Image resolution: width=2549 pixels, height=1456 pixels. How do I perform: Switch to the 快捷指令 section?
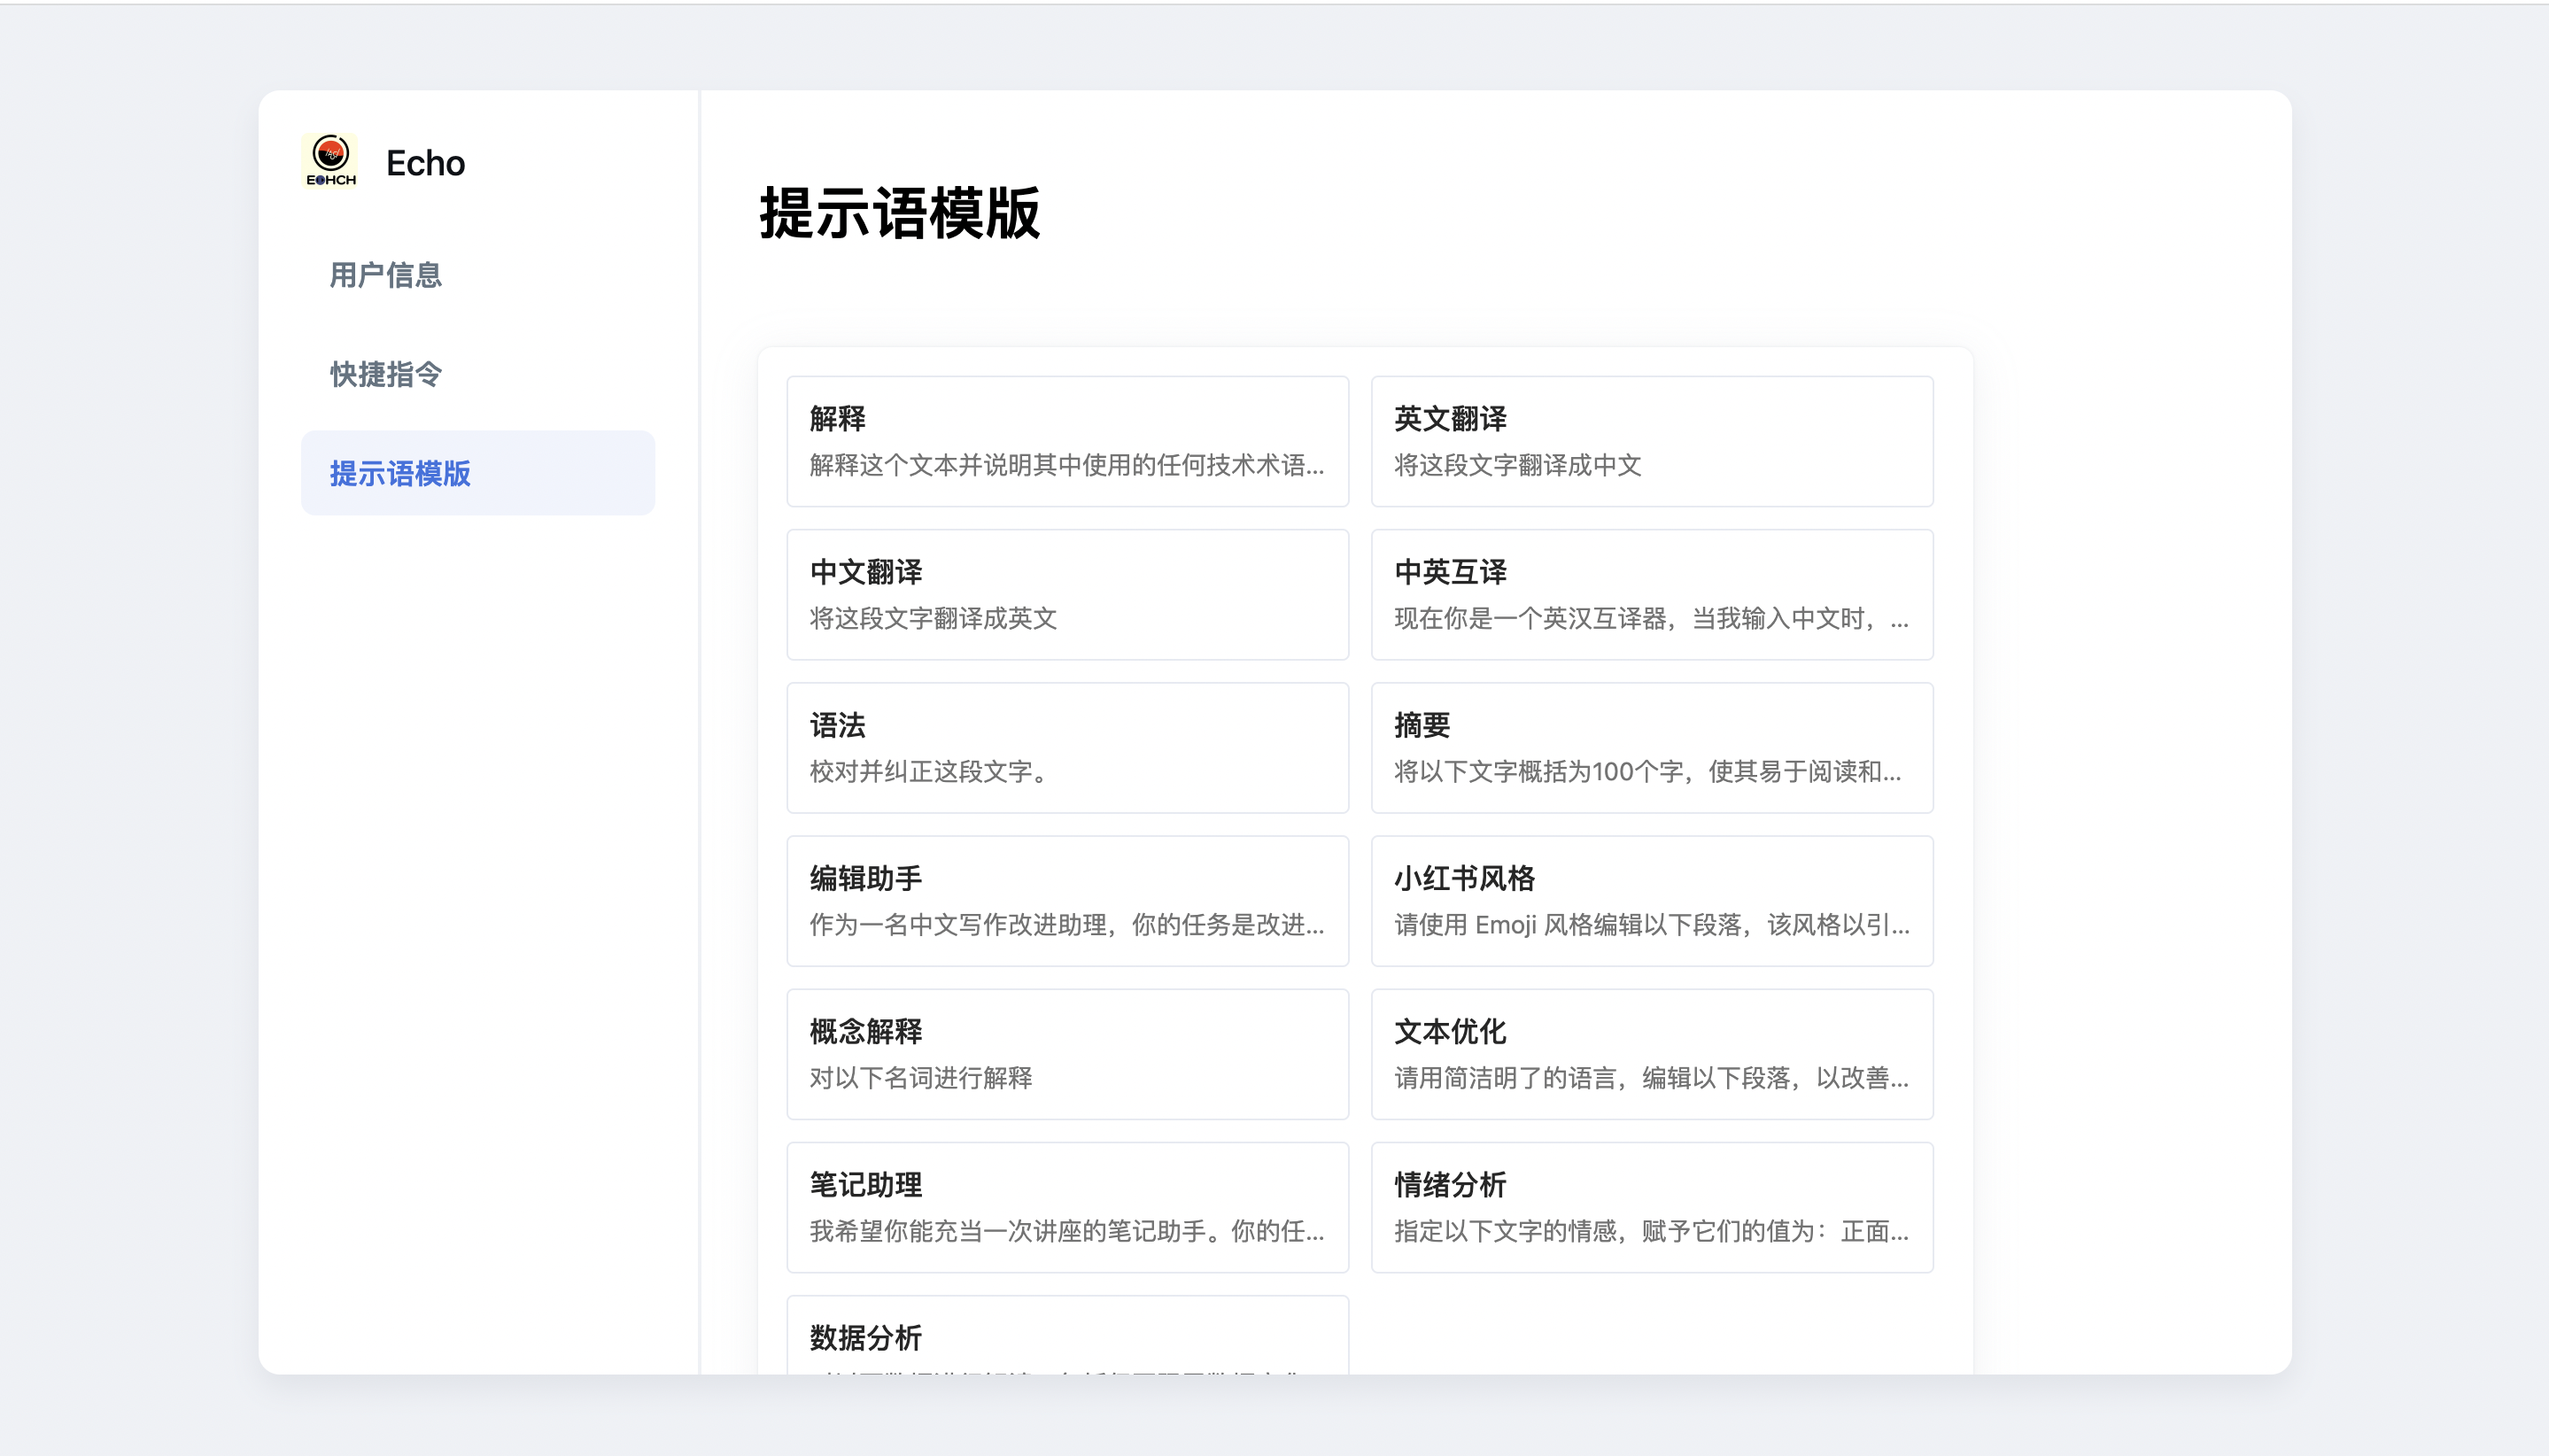point(385,374)
